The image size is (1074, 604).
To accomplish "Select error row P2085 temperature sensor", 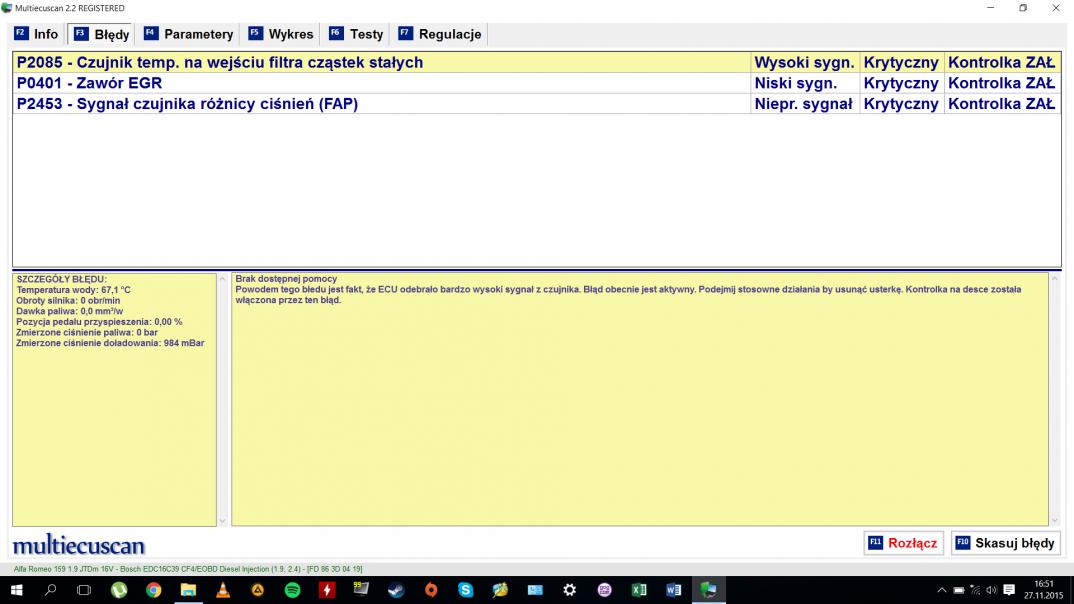I will click(536, 62).
